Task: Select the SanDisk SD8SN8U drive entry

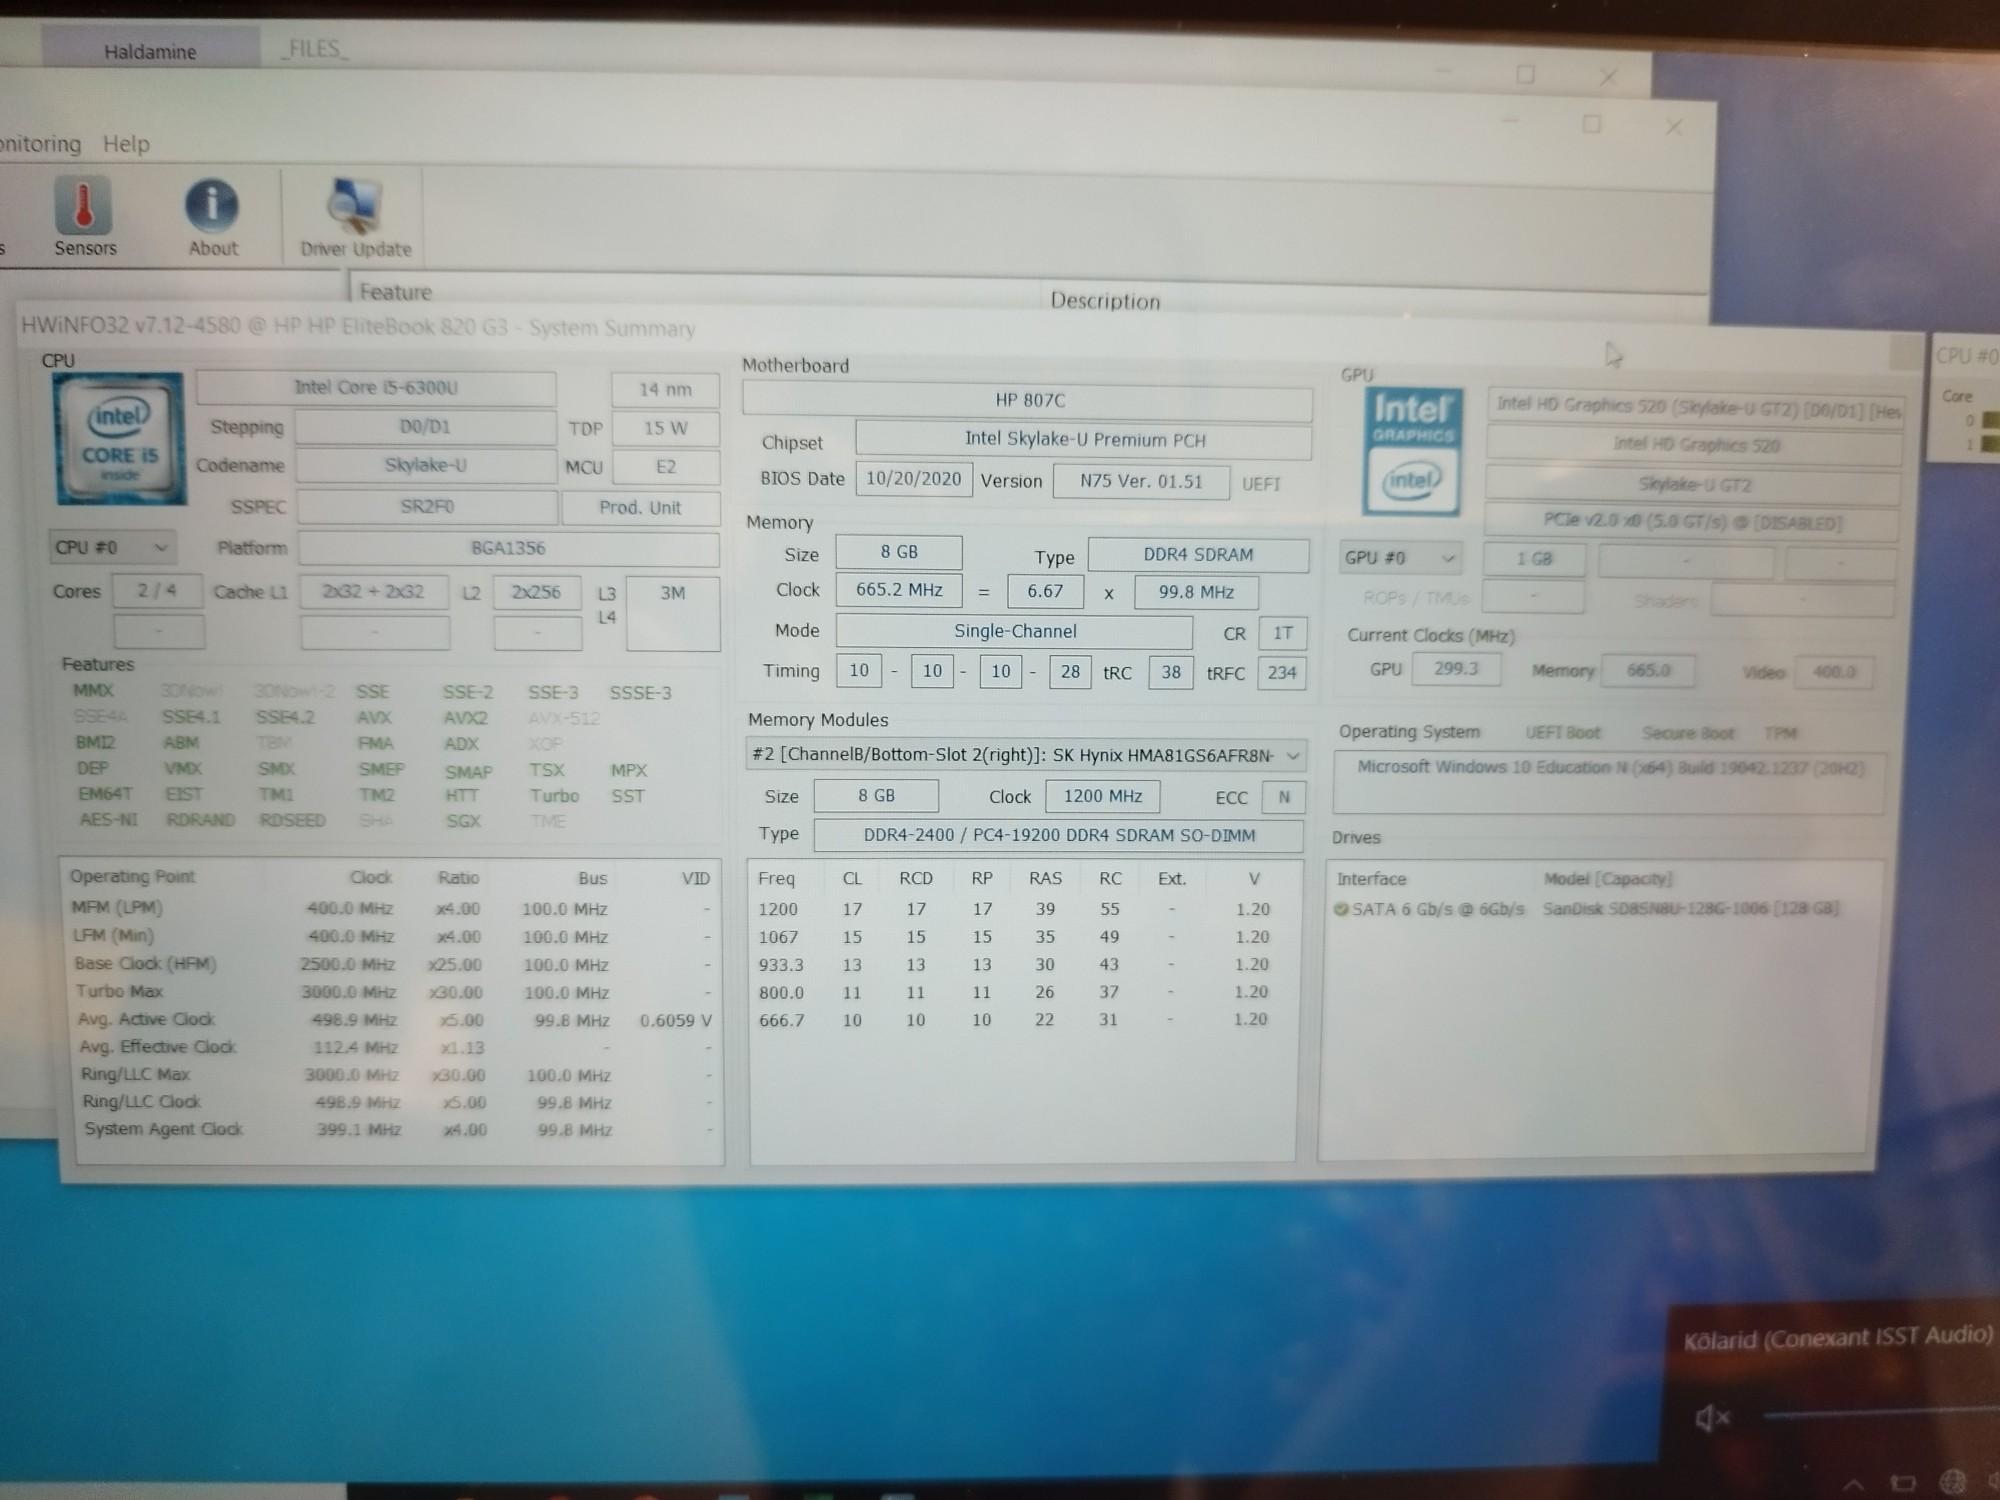Action: [1691, 909]
